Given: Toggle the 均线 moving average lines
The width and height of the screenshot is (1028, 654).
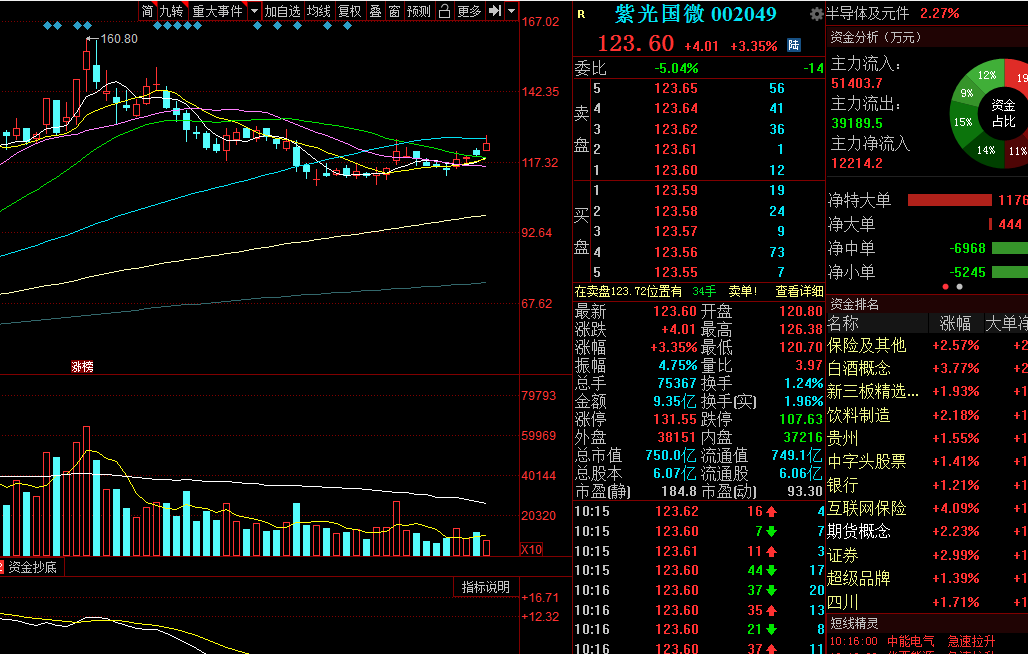Looking at the screenshot, I should pos(319,10).
